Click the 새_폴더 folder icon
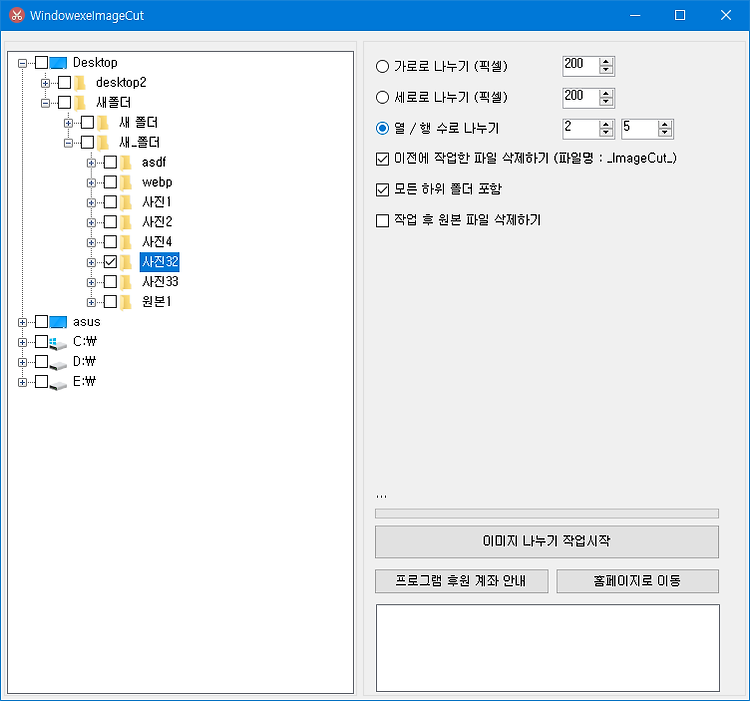 tap(103, 142)
